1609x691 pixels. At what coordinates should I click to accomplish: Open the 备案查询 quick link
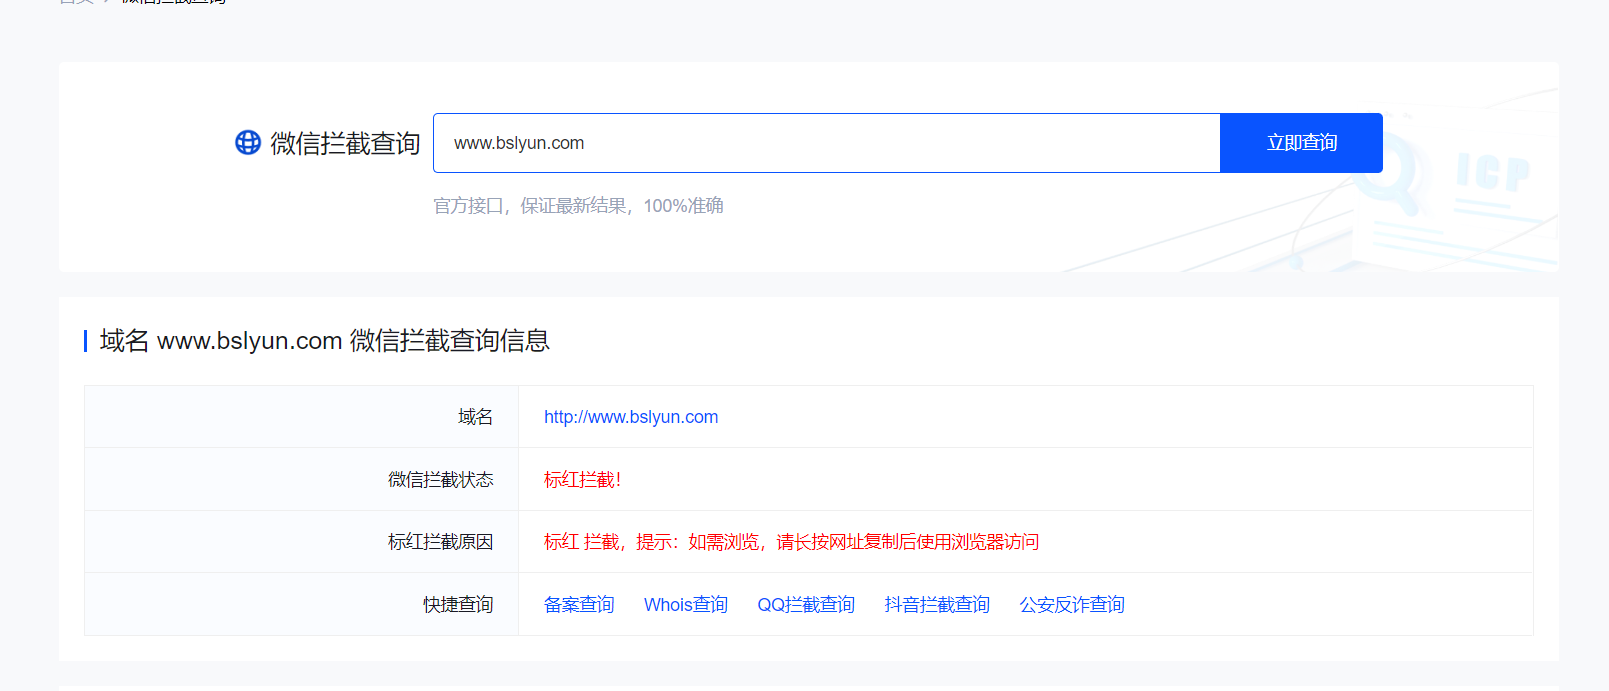[579, 605]
